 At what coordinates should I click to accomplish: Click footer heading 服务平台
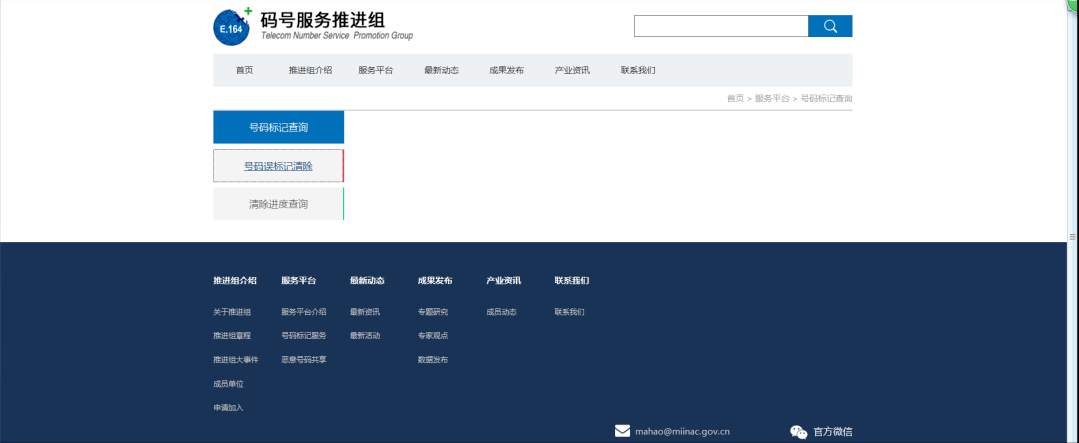pyautogui.click(x=299, y=281)
